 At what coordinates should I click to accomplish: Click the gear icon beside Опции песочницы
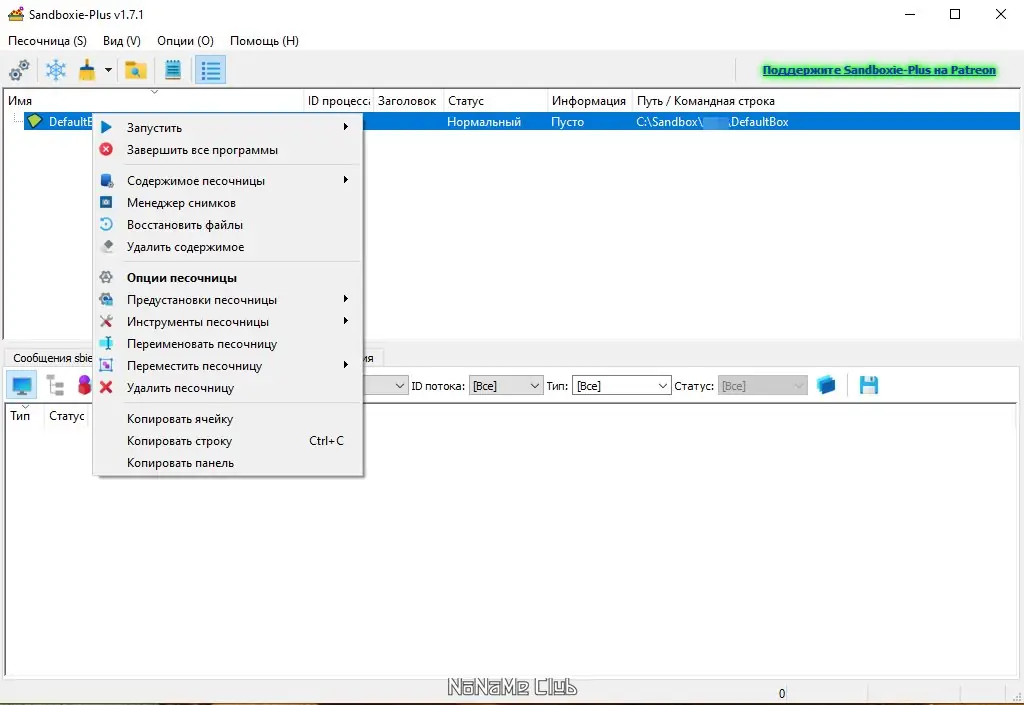pyautogui.click(x=106, y=277)
